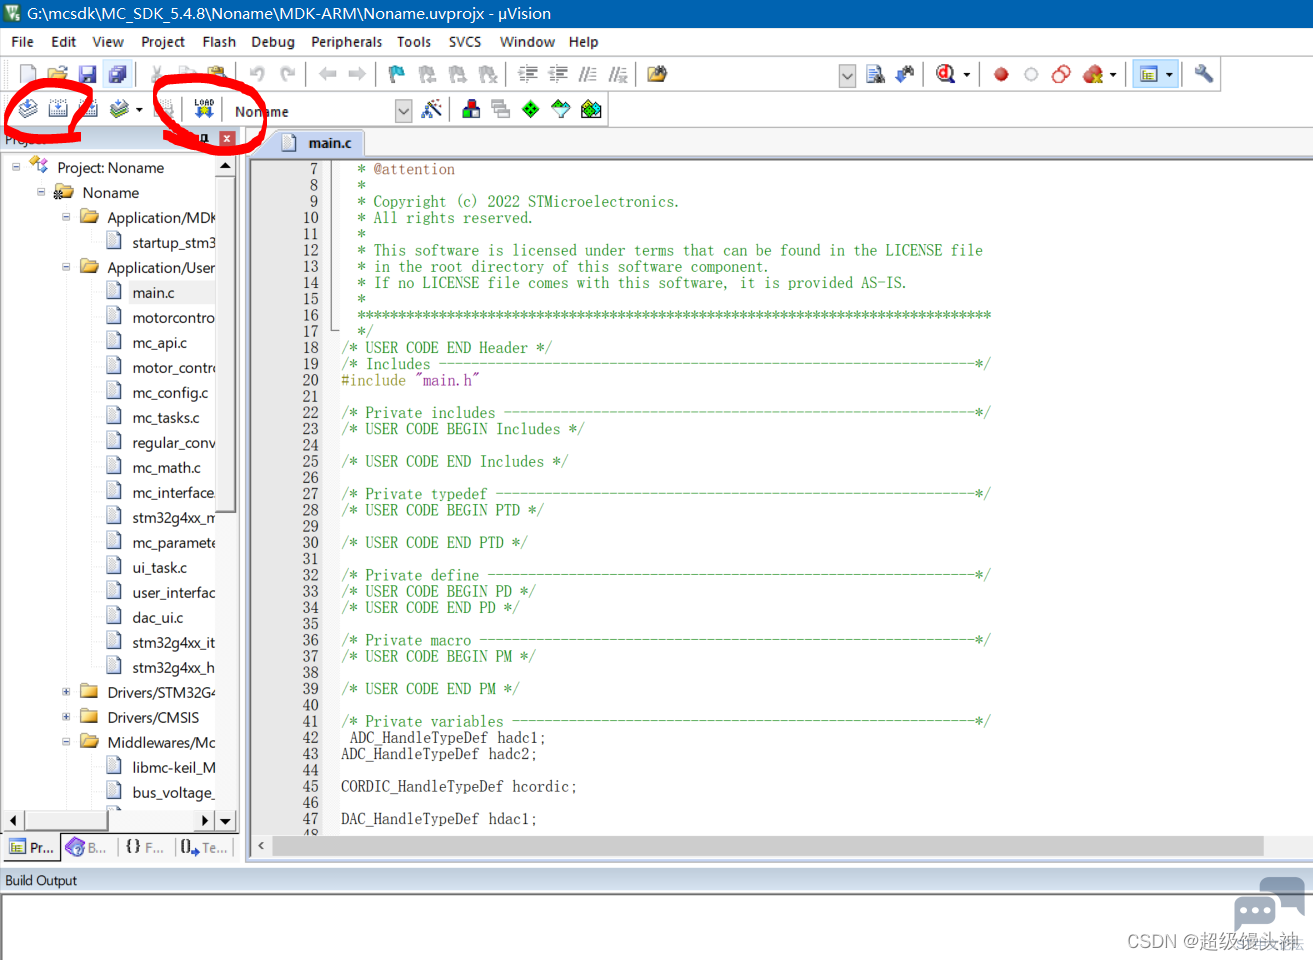Select mc_tasks.c in the project tree
The height and width of the screenshot is (960, 1313).
(166, 418)
